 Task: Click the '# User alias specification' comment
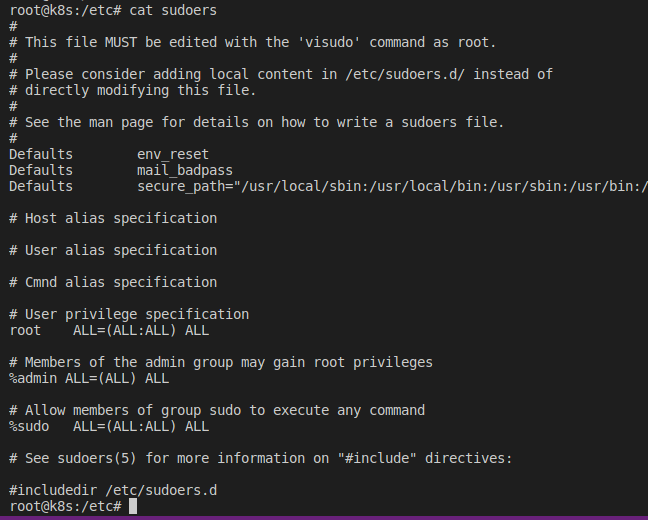coord(113,250)
